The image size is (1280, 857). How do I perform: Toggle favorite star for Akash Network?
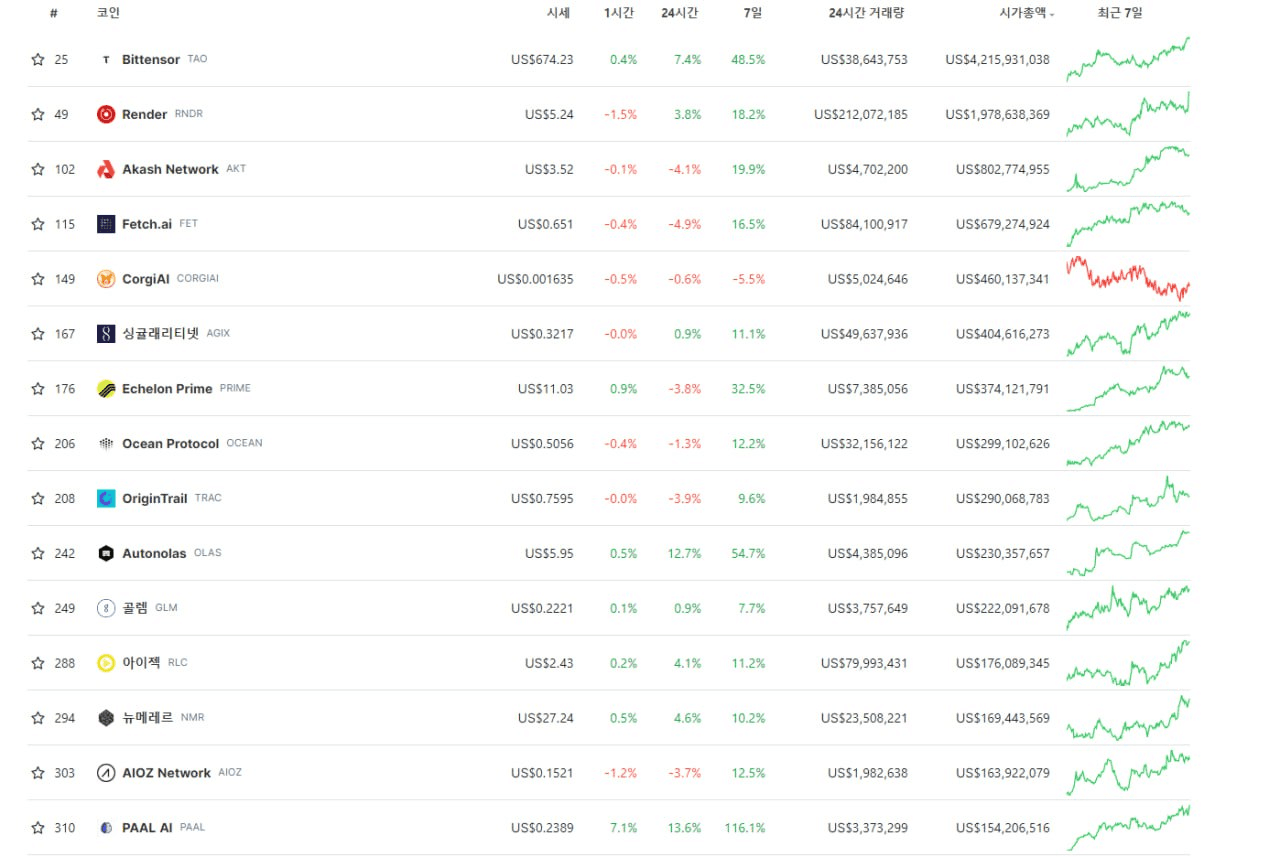(x=38, y=170)
